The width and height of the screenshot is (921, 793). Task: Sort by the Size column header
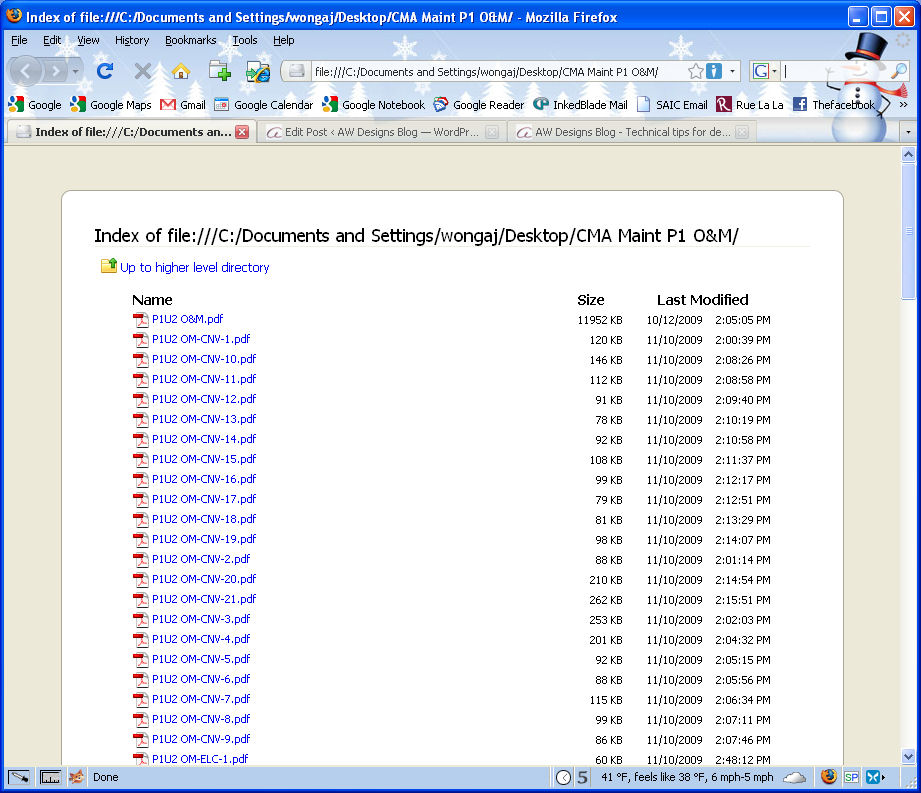pyautogui.click(x=591, y=300)
